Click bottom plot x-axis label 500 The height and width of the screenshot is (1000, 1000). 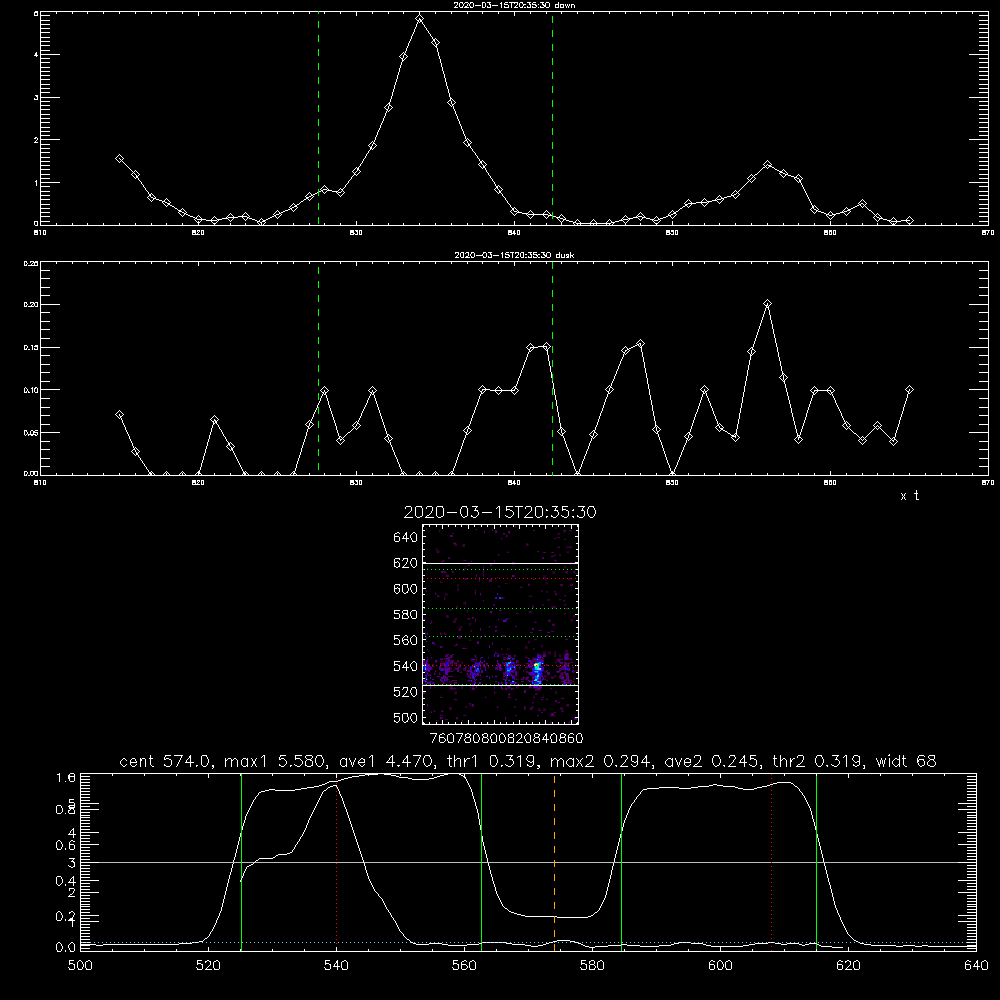coord(80,966)
